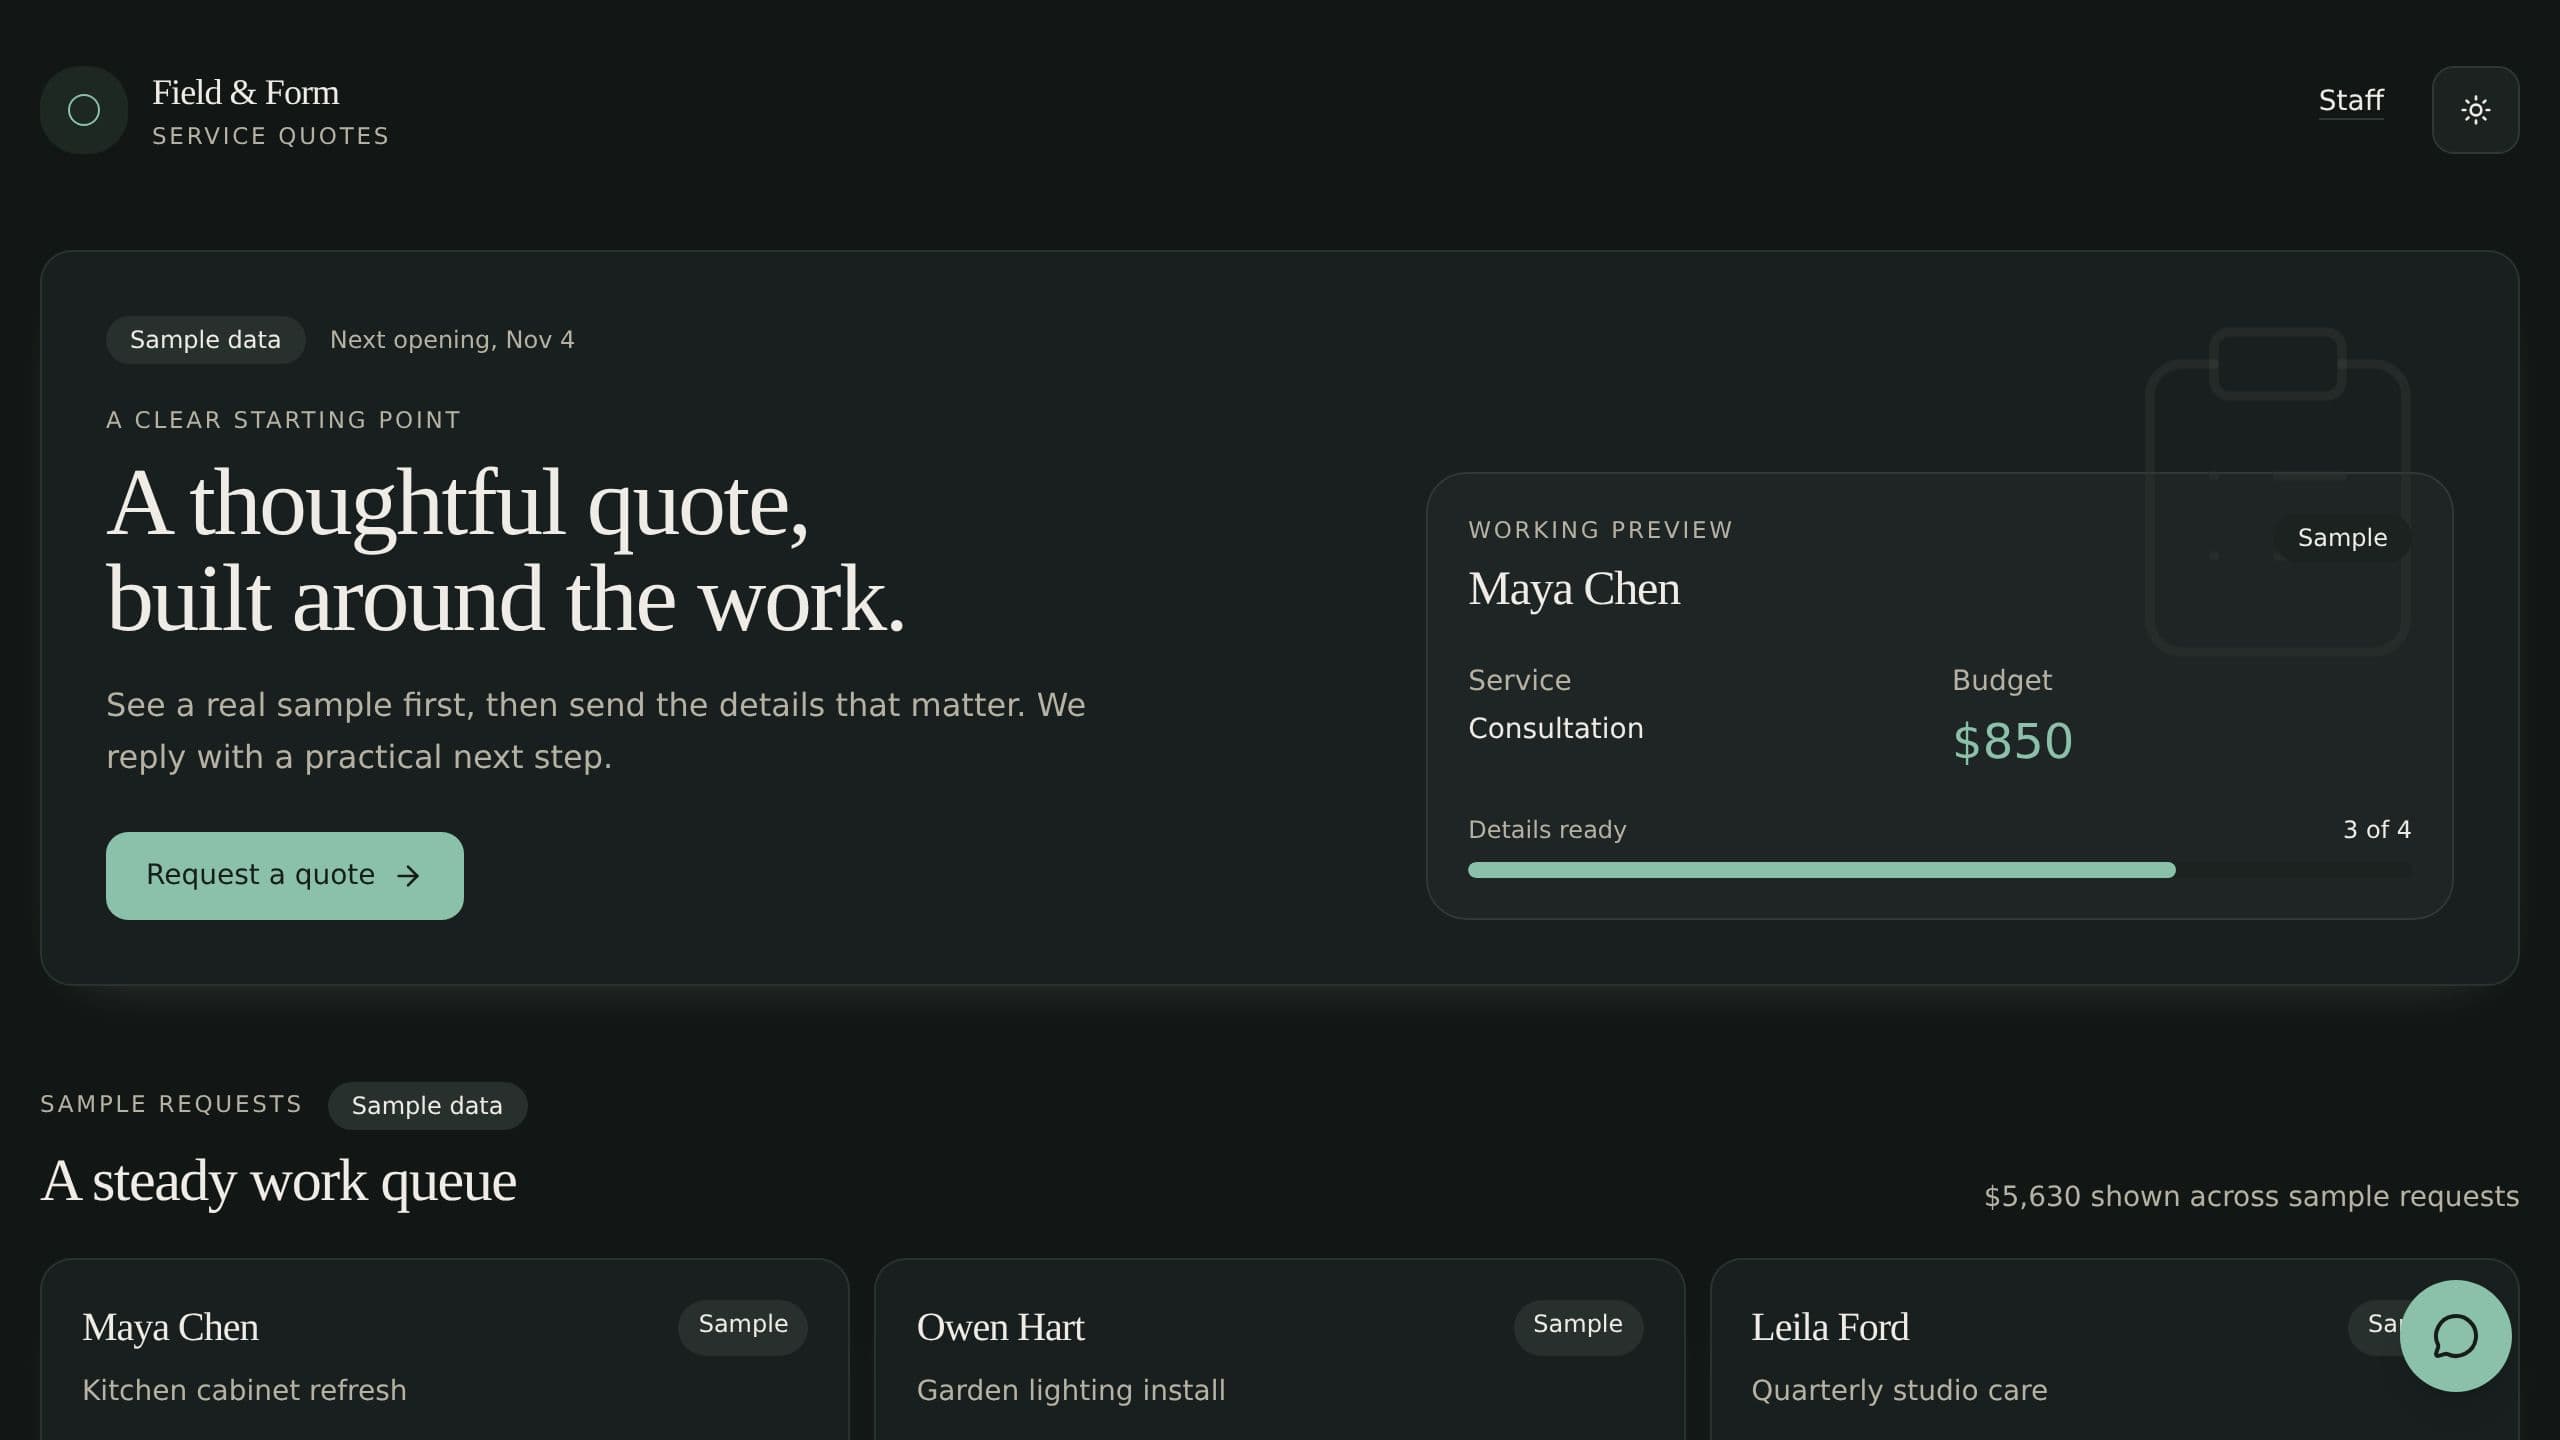Click the $5,630 shown across sample requests text
The width and height of the screenshot is (2560, 1440).
click(2251, 1196)
